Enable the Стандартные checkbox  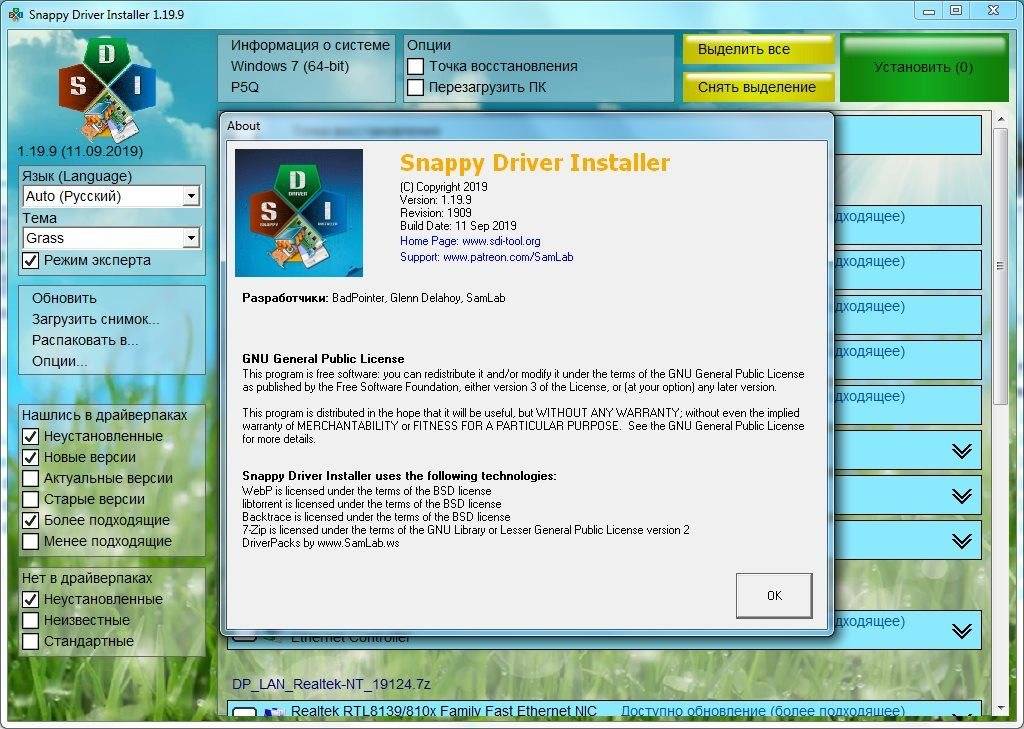31,641
